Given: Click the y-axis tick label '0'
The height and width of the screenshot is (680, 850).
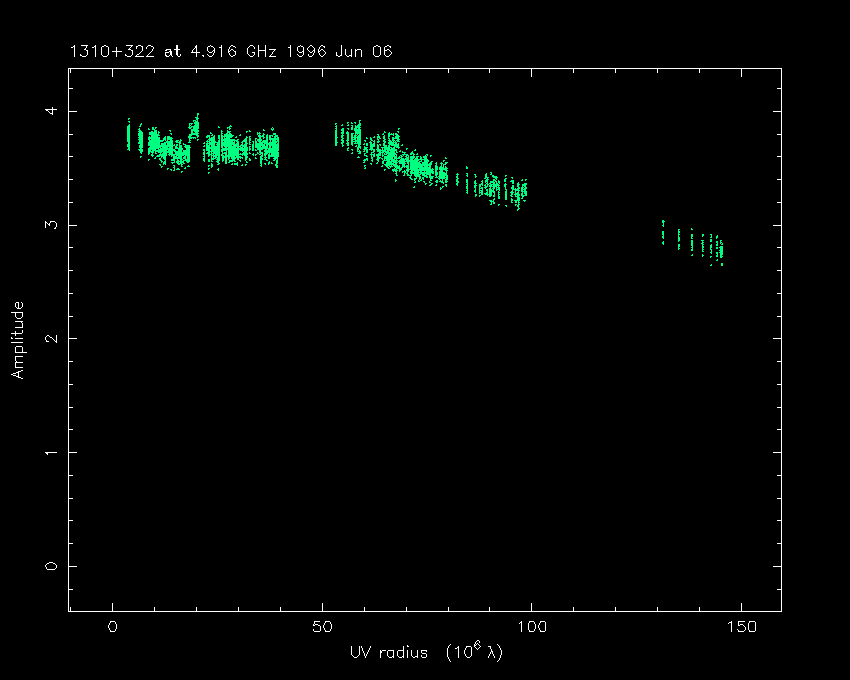Looking at the screenshot, I should point(53,566).
